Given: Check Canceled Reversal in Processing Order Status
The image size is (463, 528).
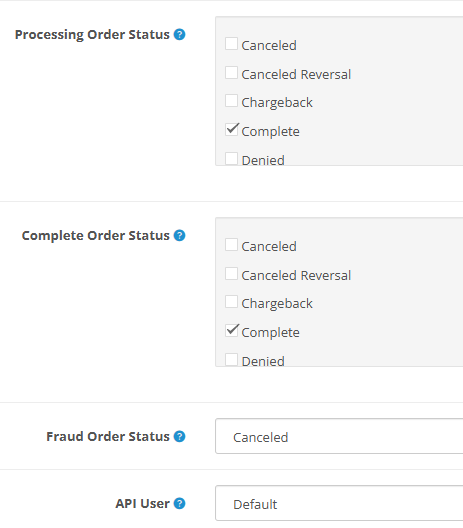Looking at the screenshot, I should click(x=231, y=73).
